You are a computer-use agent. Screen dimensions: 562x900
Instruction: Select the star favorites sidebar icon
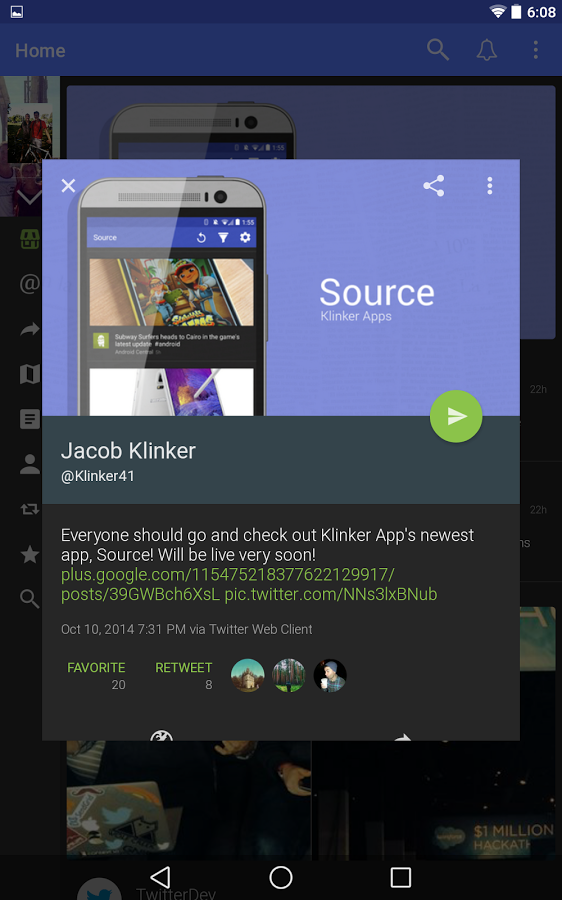point(29,554)
